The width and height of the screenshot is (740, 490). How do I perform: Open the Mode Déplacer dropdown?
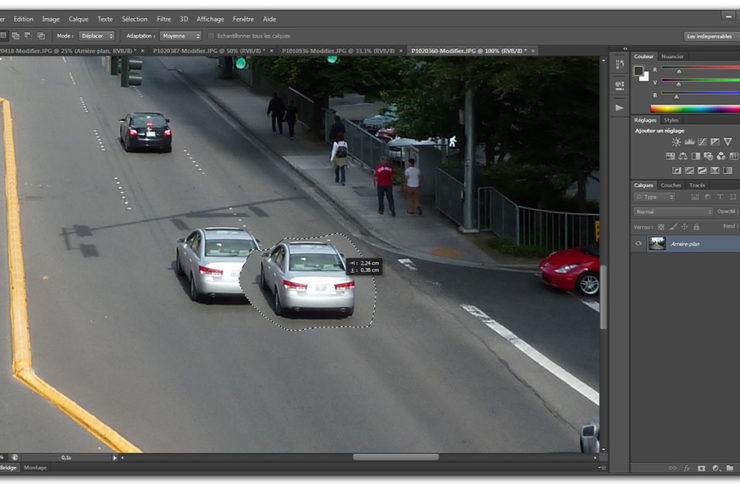tap(97, 36)
